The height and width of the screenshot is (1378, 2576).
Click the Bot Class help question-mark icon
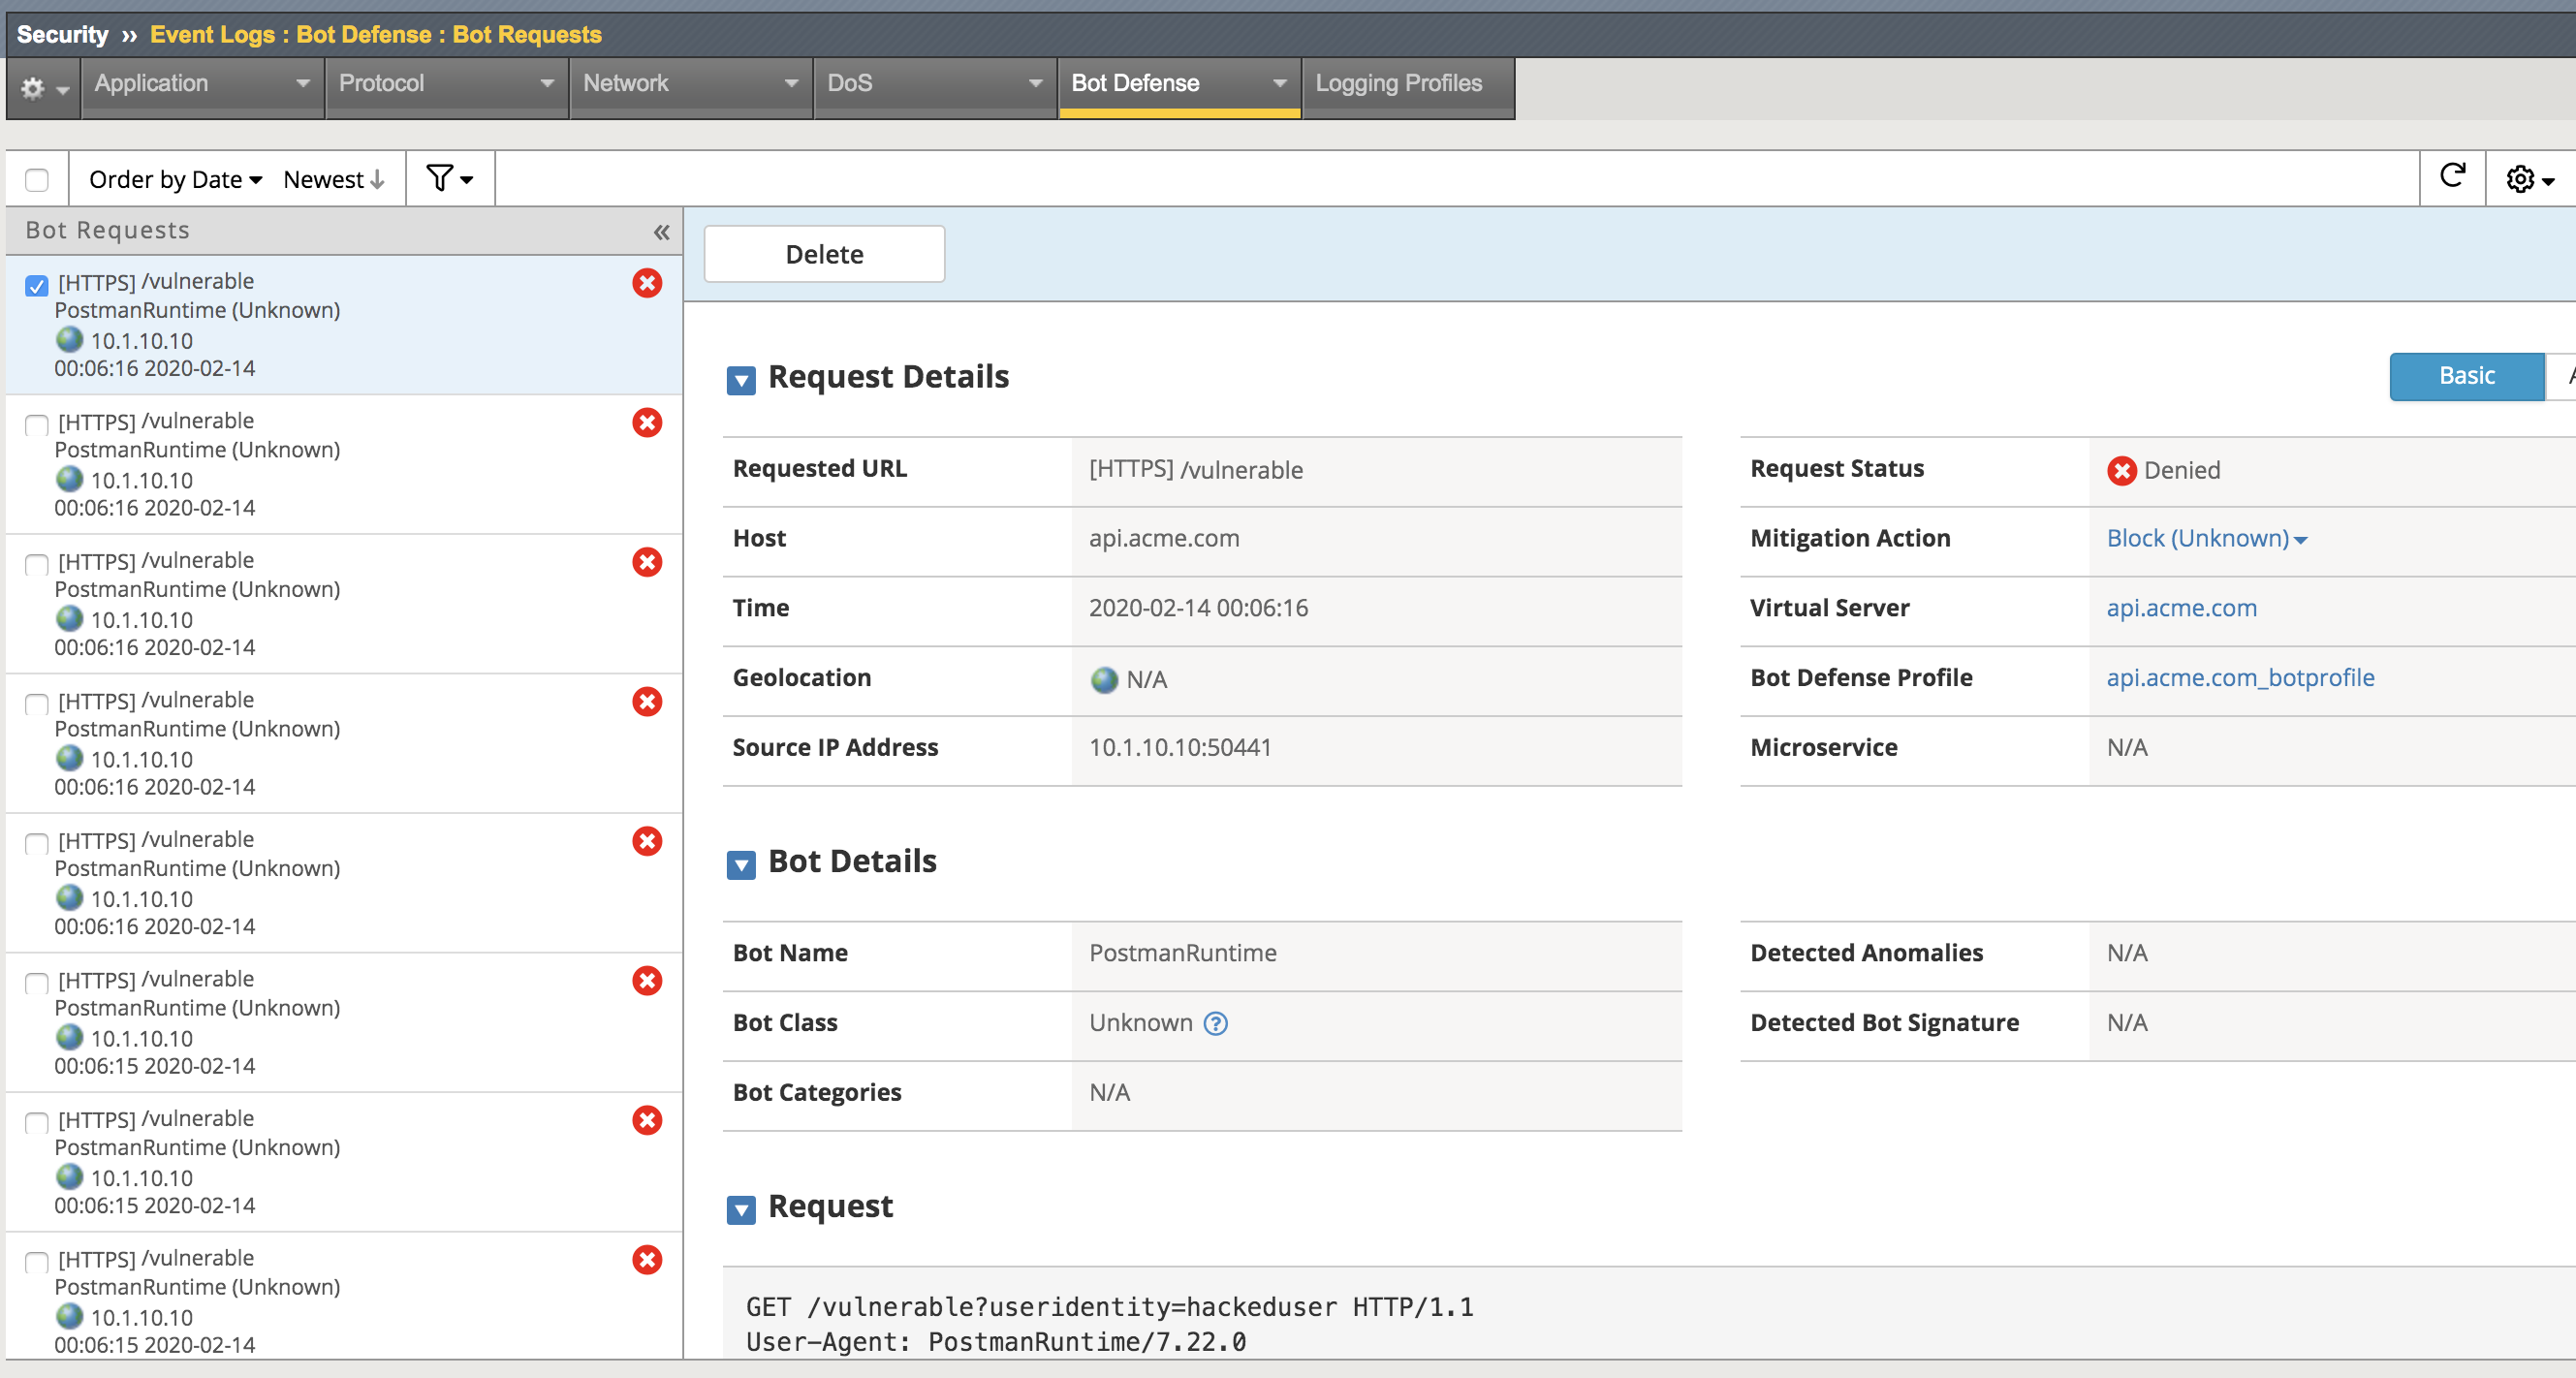click(1215, 1023)
